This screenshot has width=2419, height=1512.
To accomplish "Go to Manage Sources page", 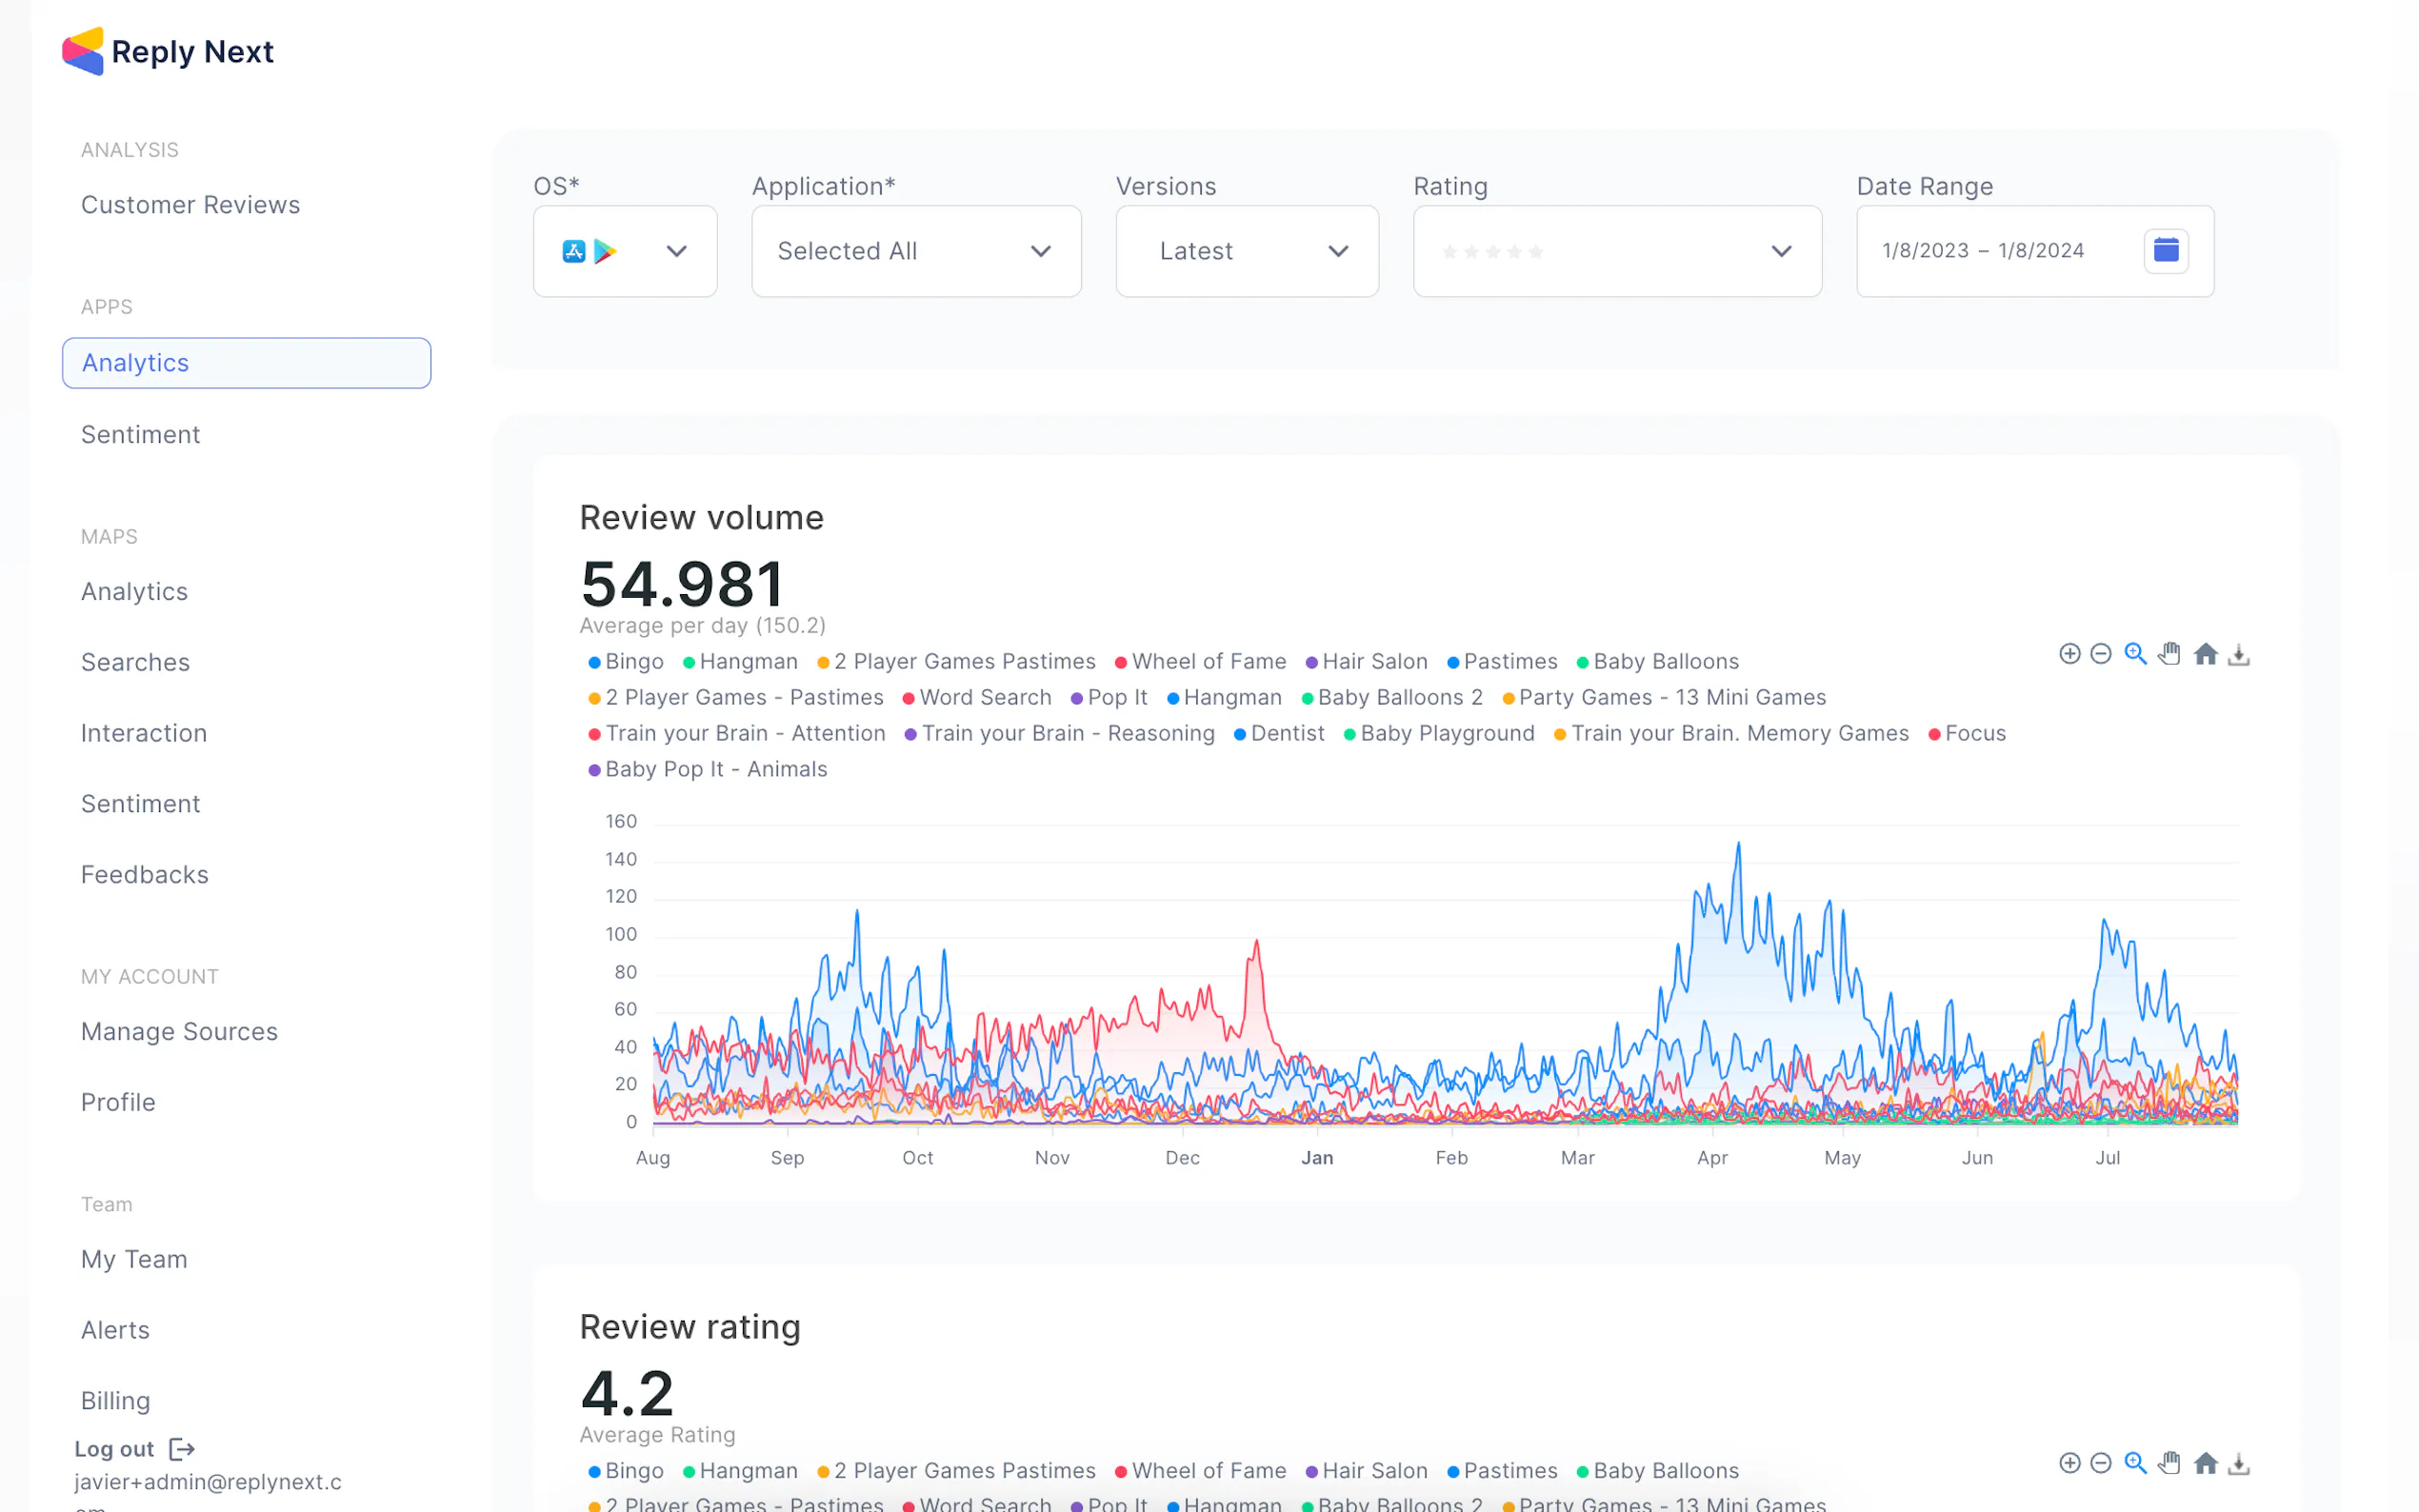I will point(179,1031).
